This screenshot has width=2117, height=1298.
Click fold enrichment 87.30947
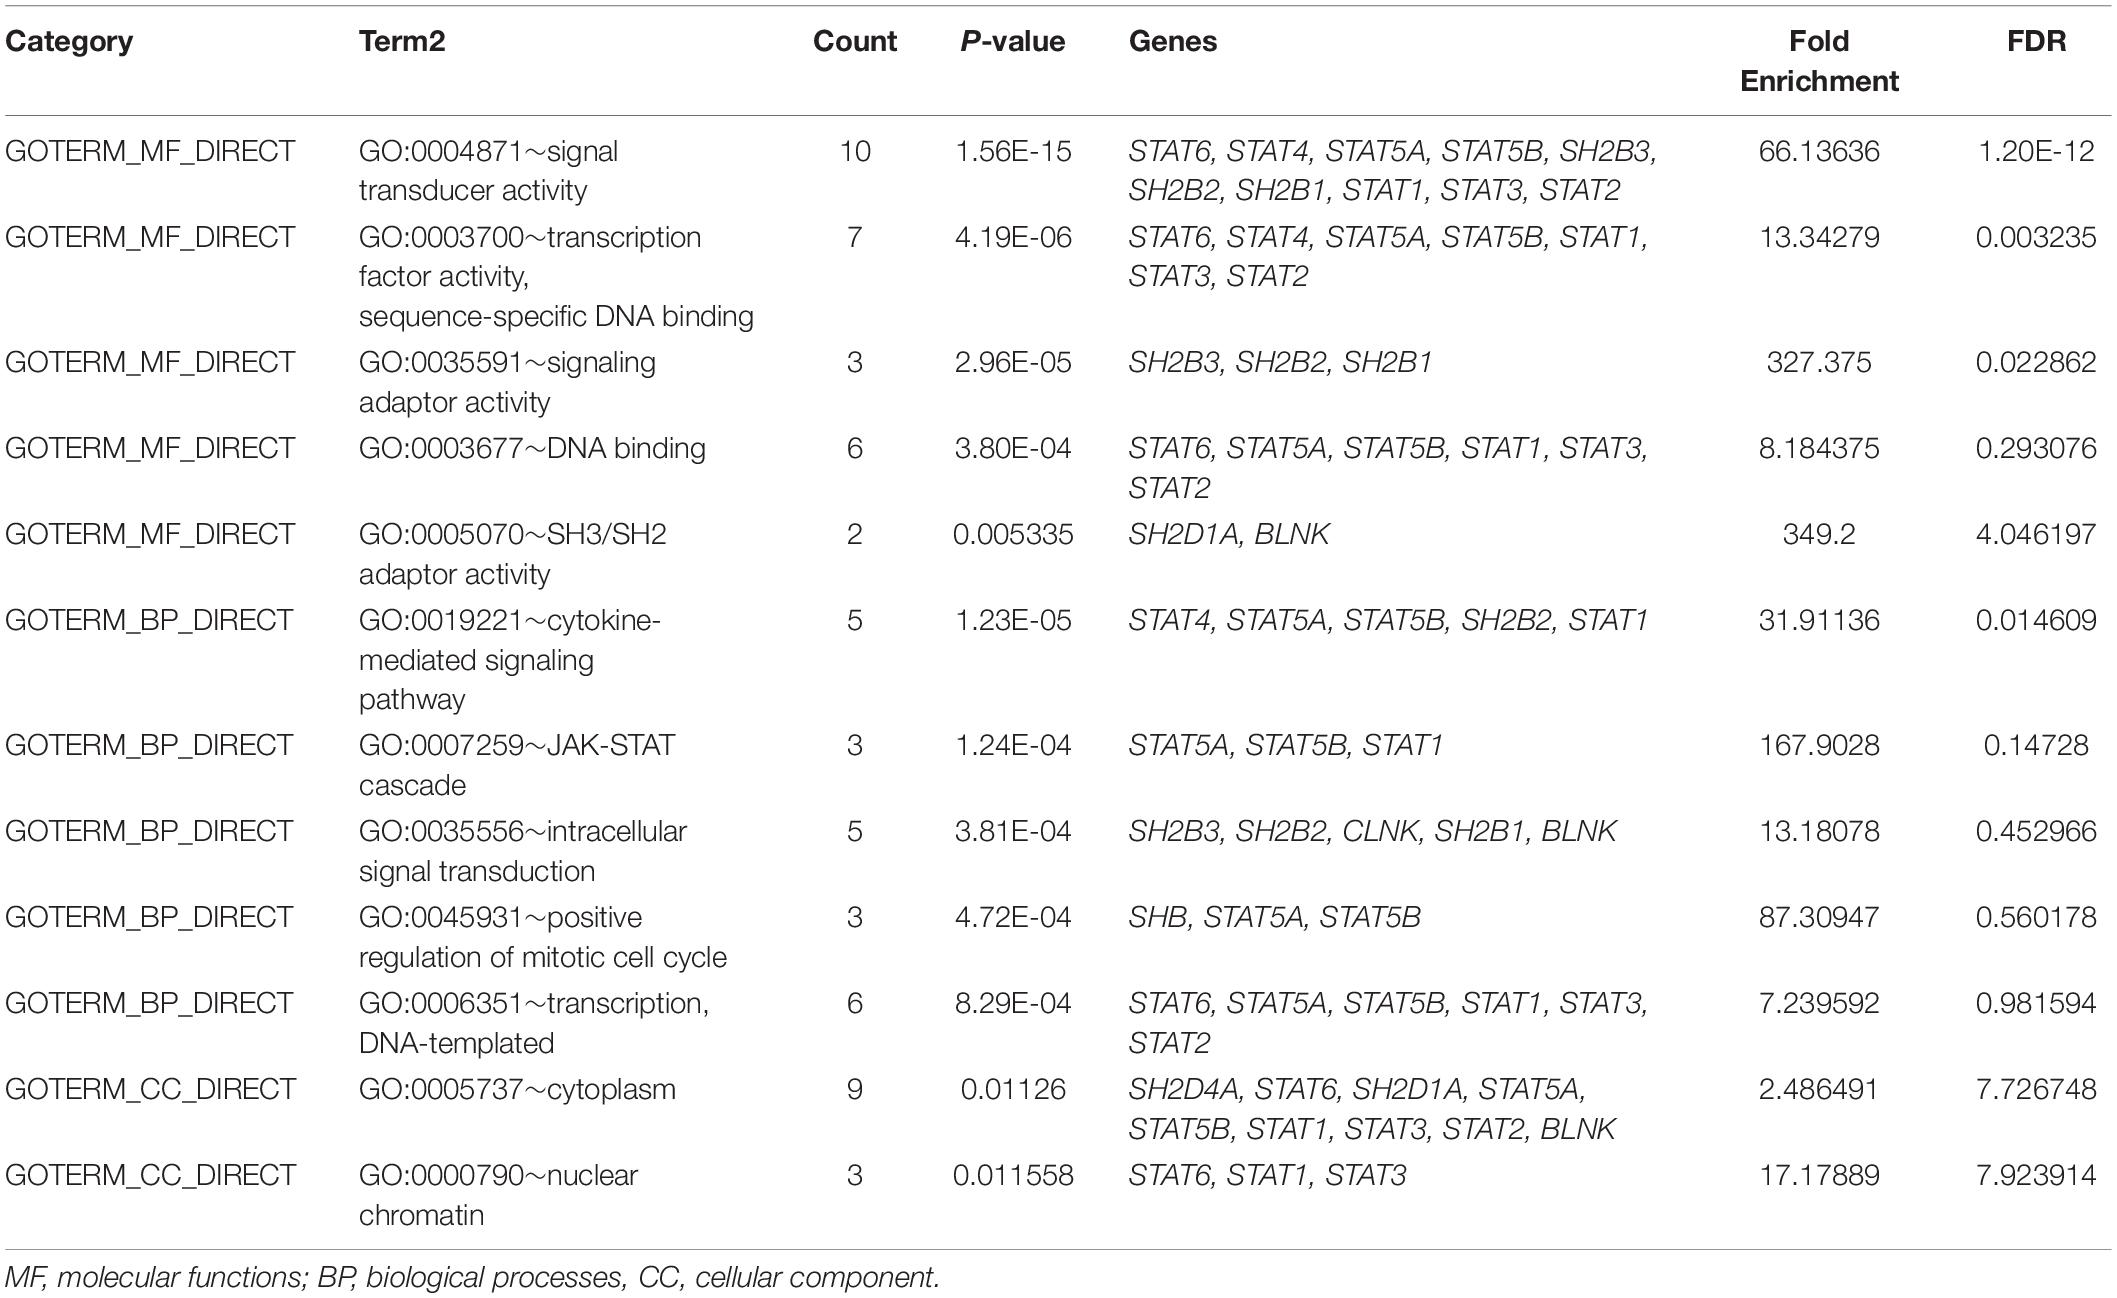click(x=1819, y=918)
